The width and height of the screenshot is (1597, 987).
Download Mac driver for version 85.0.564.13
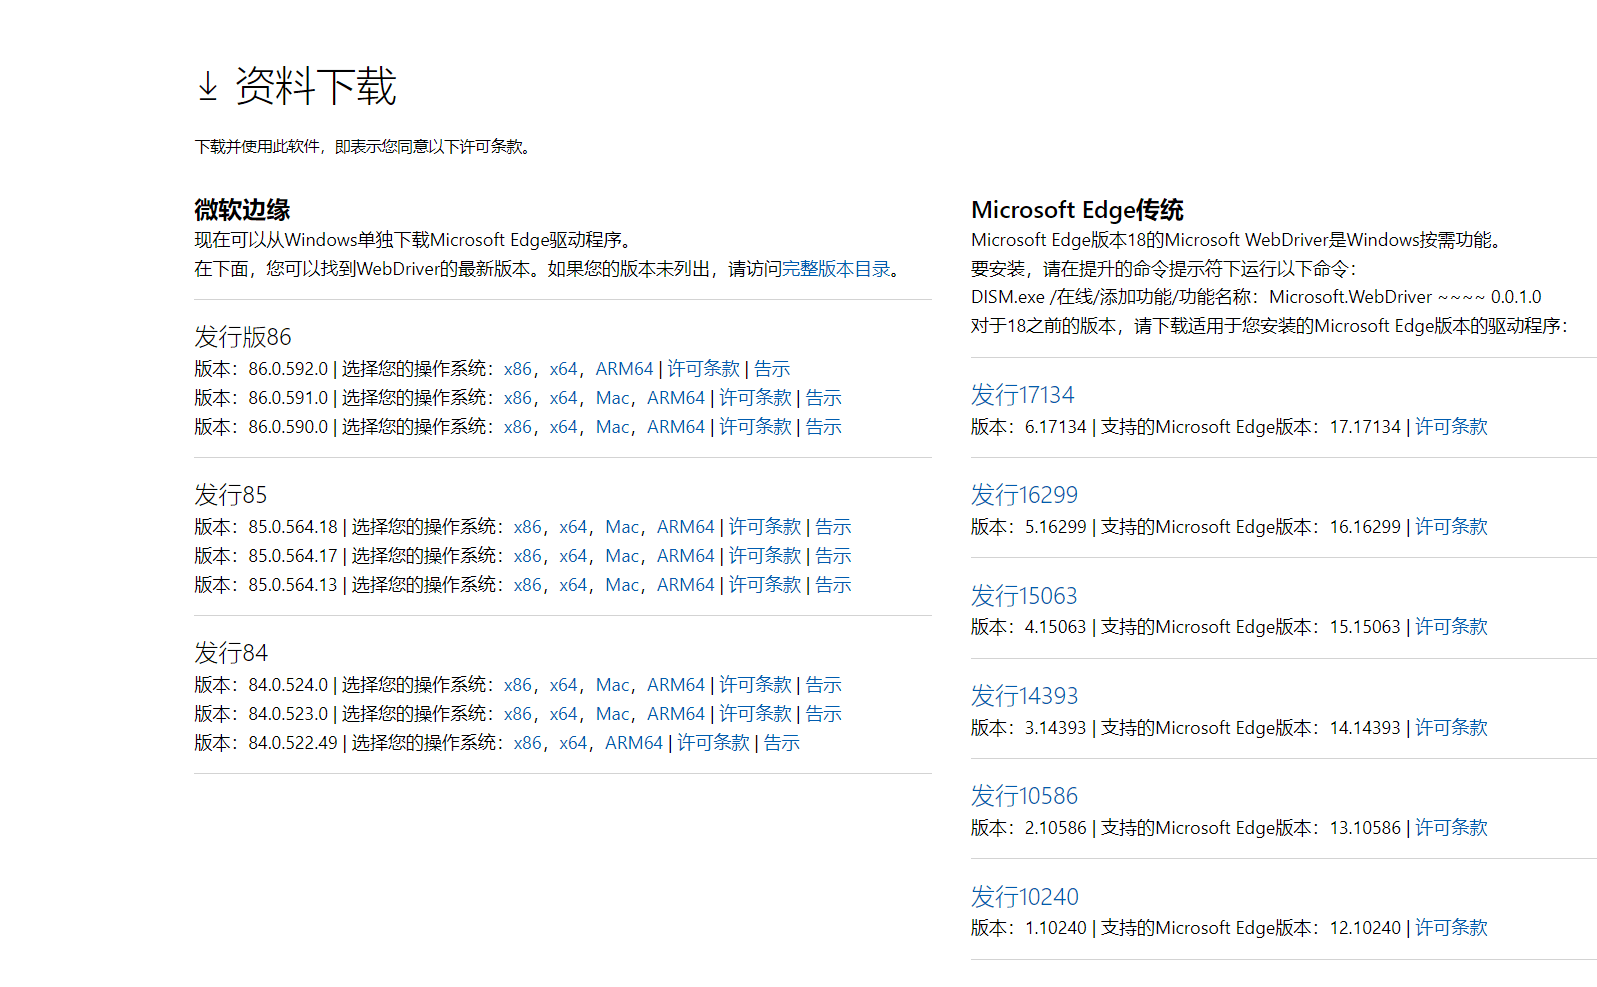623,585
